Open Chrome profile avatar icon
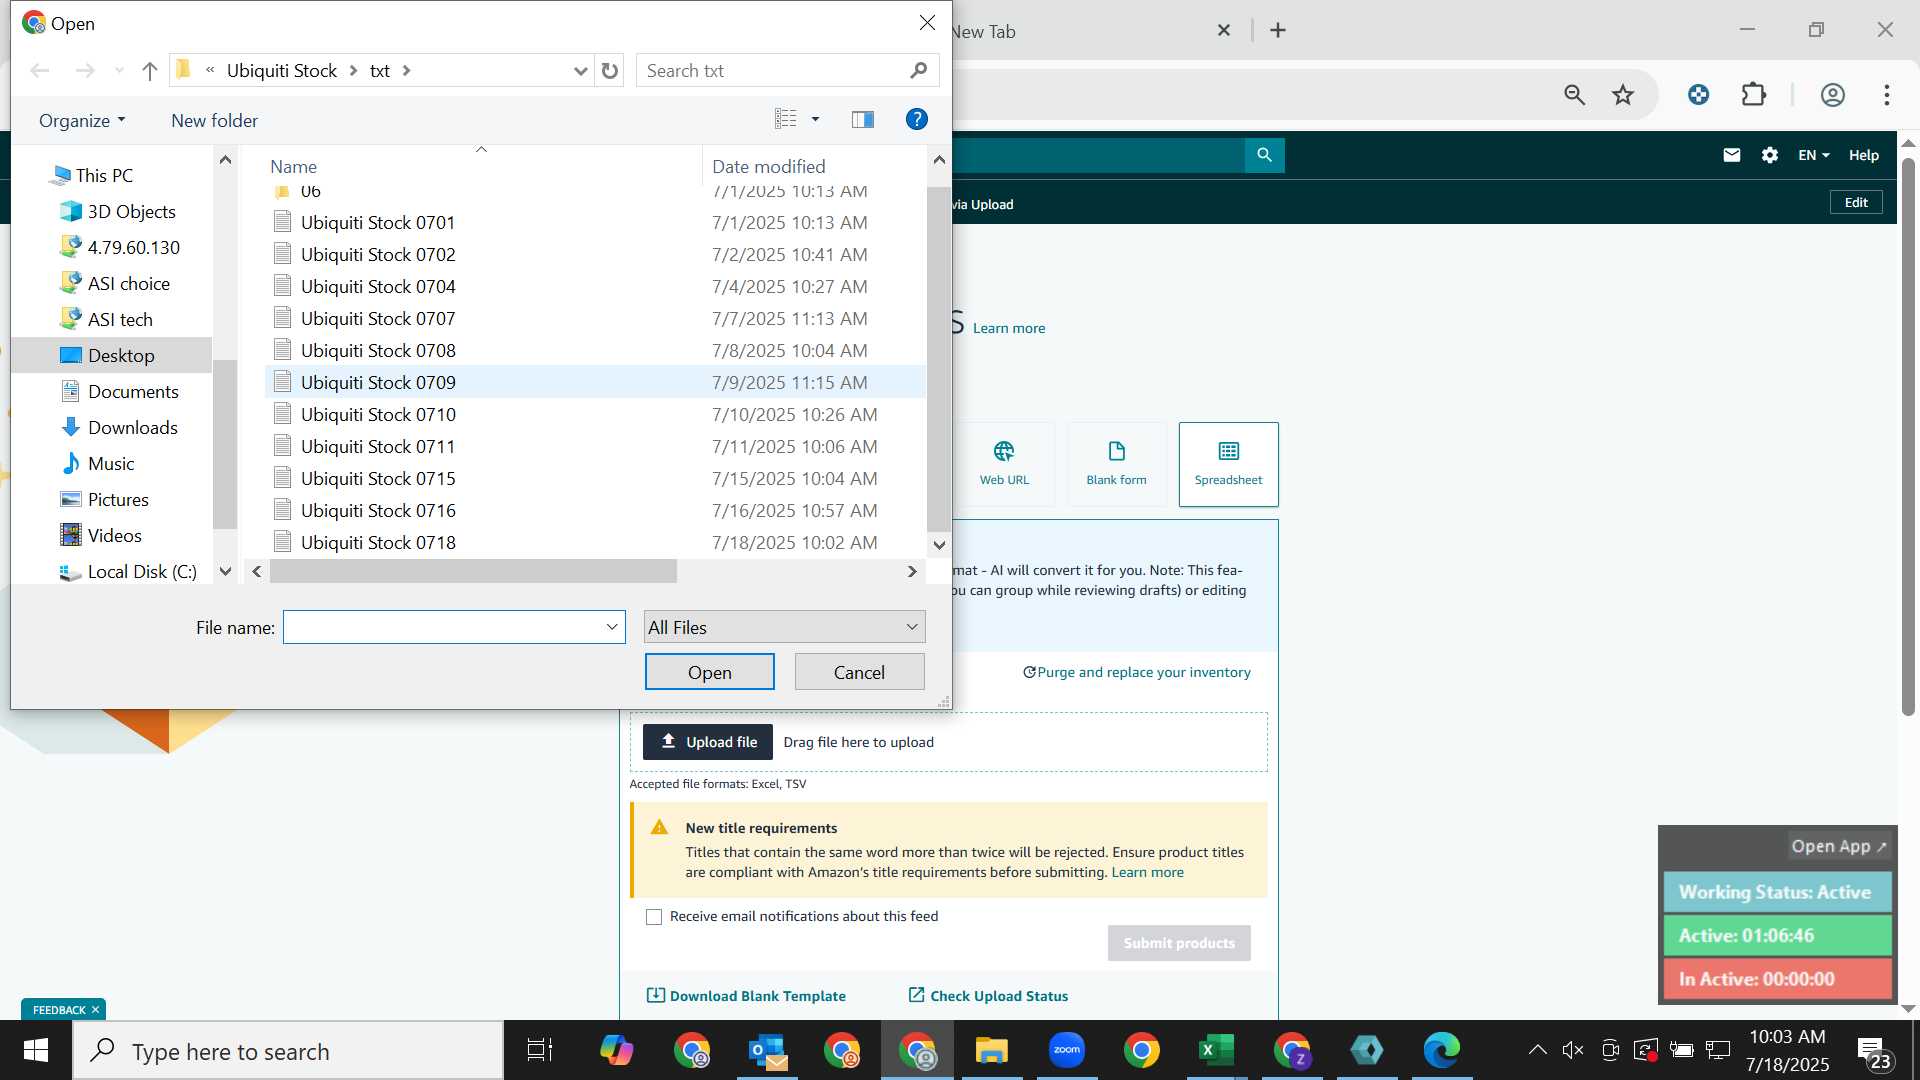The width and height of the screenshot is (1920, 1080). click(x=1832, y=95)
